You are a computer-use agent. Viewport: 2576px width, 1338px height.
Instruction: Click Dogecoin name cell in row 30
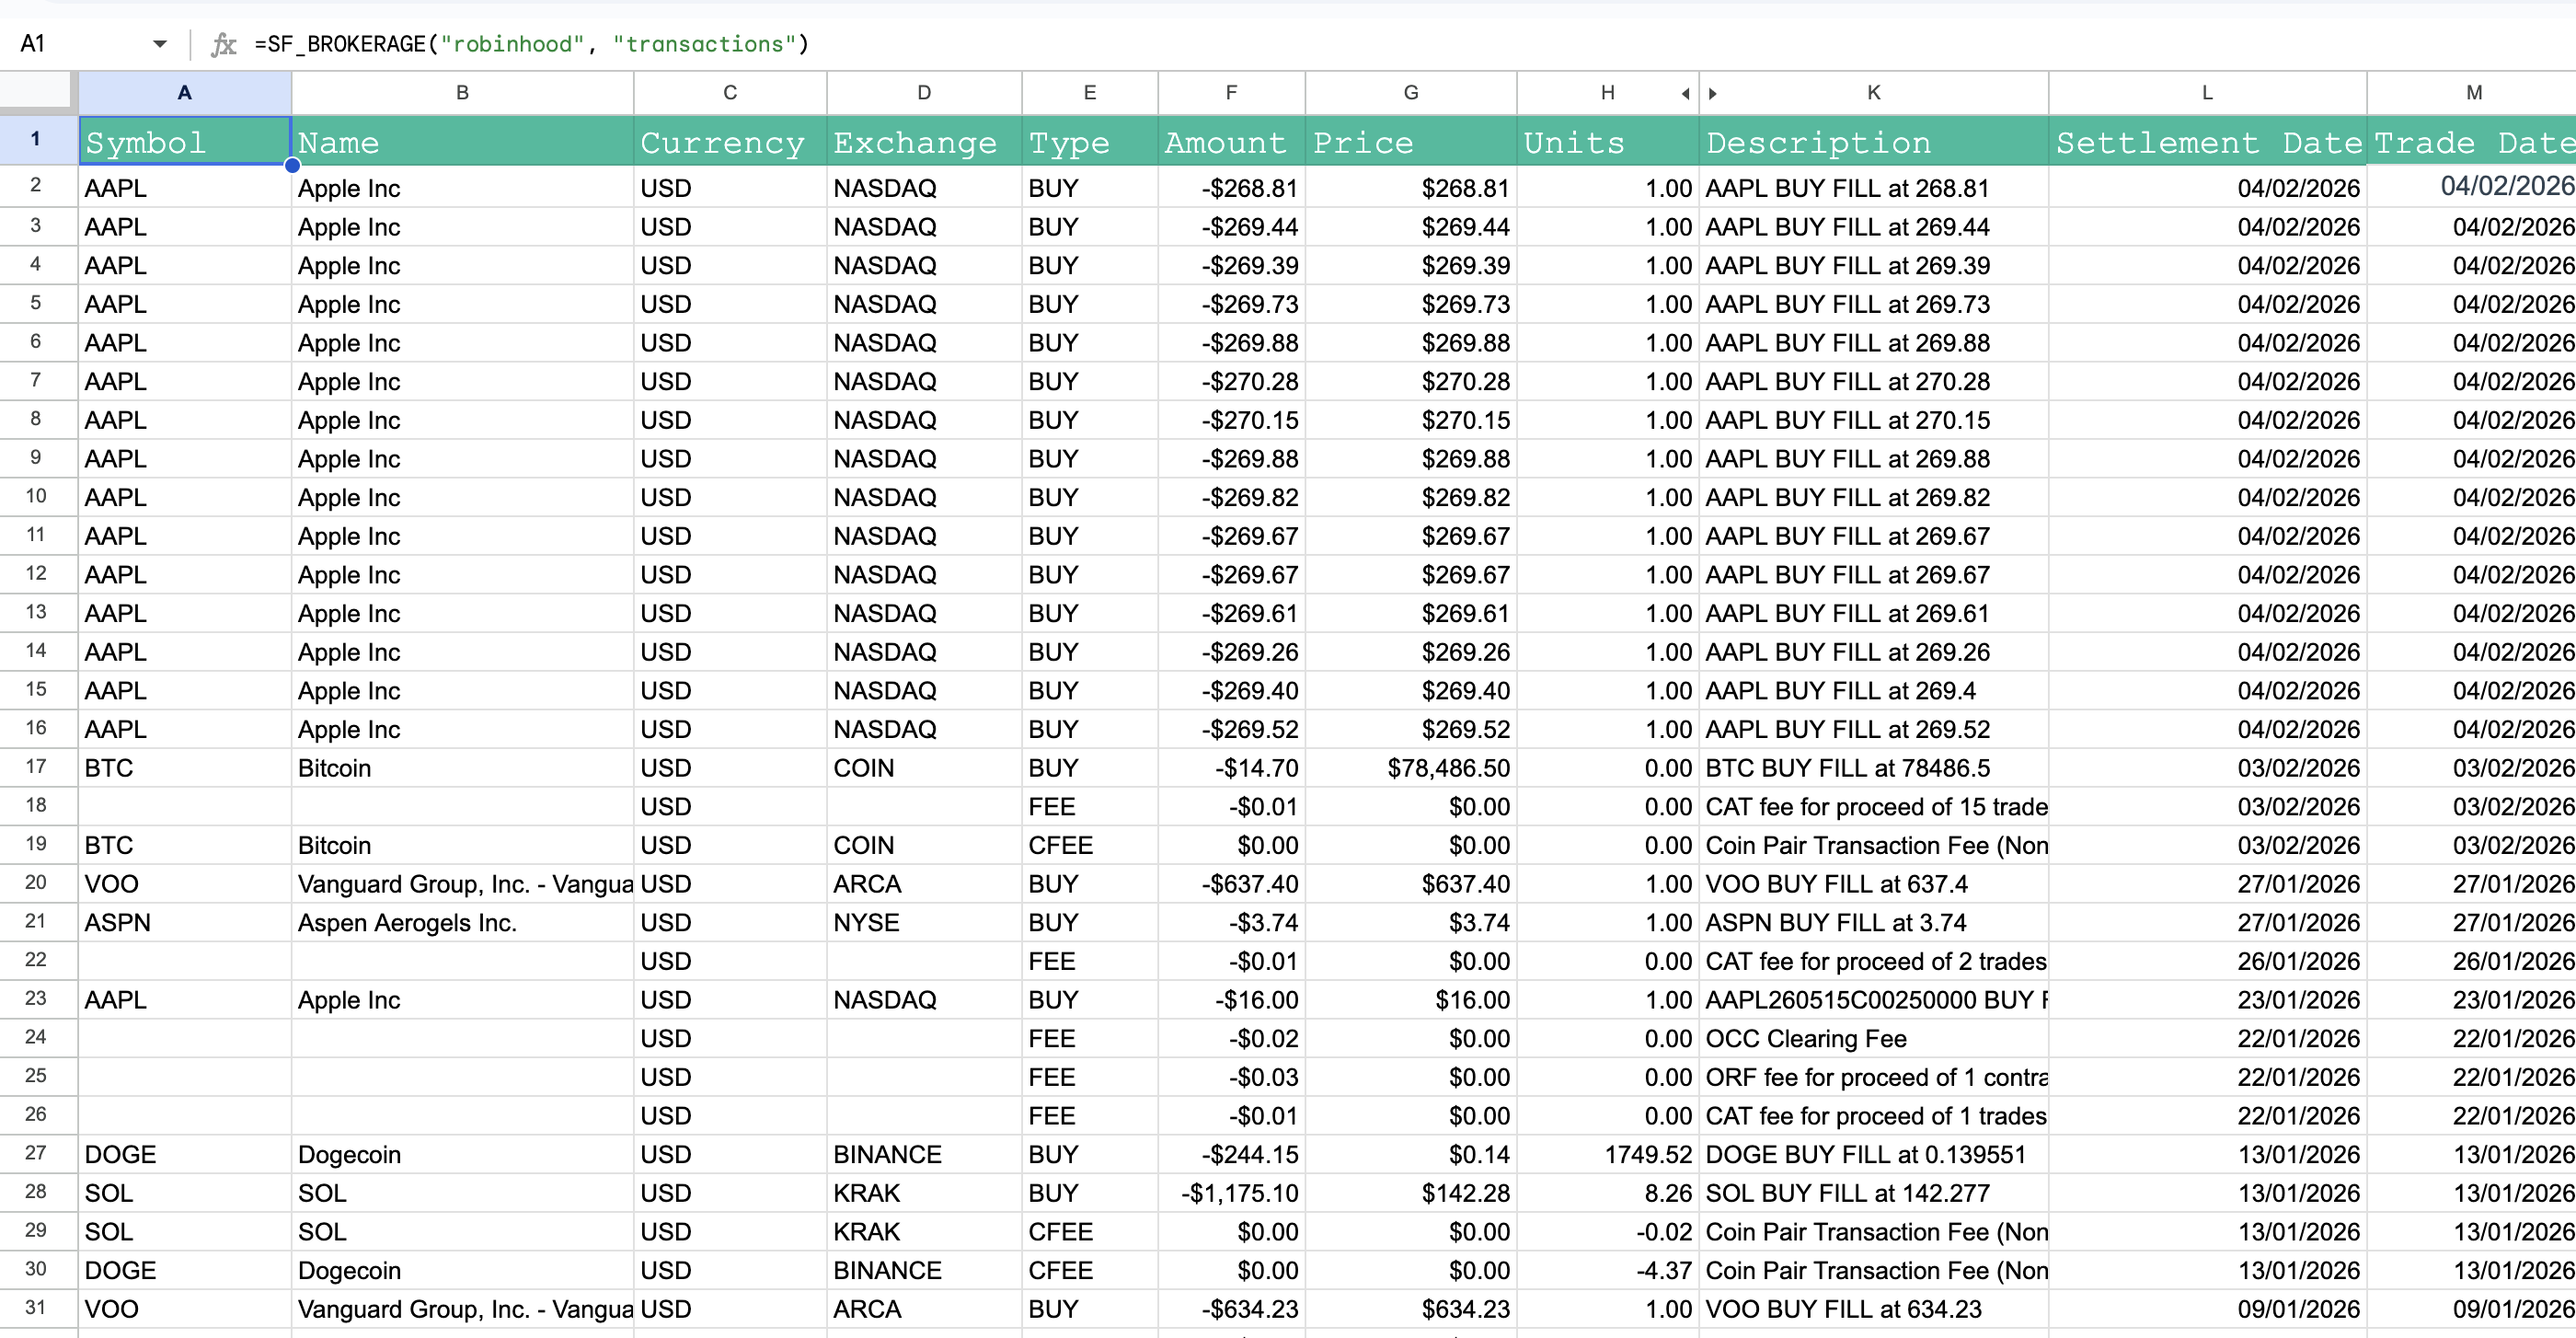(462, 1271)
